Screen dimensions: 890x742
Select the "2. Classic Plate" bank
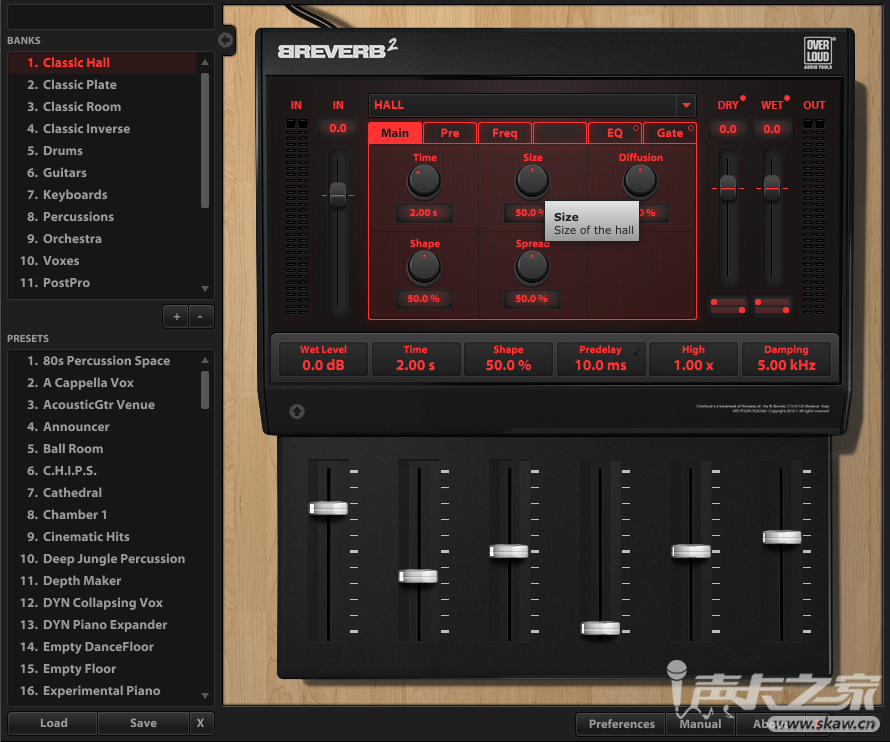pos(103,85)
